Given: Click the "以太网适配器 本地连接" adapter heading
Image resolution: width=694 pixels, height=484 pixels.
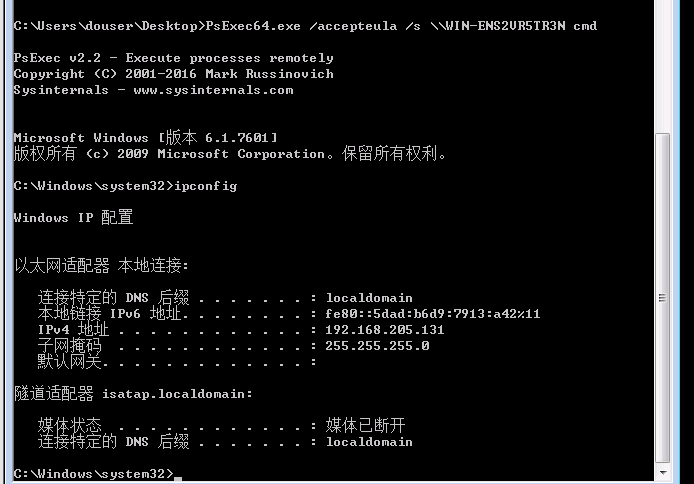Looking at the screenshot, I should click(102, 265).
